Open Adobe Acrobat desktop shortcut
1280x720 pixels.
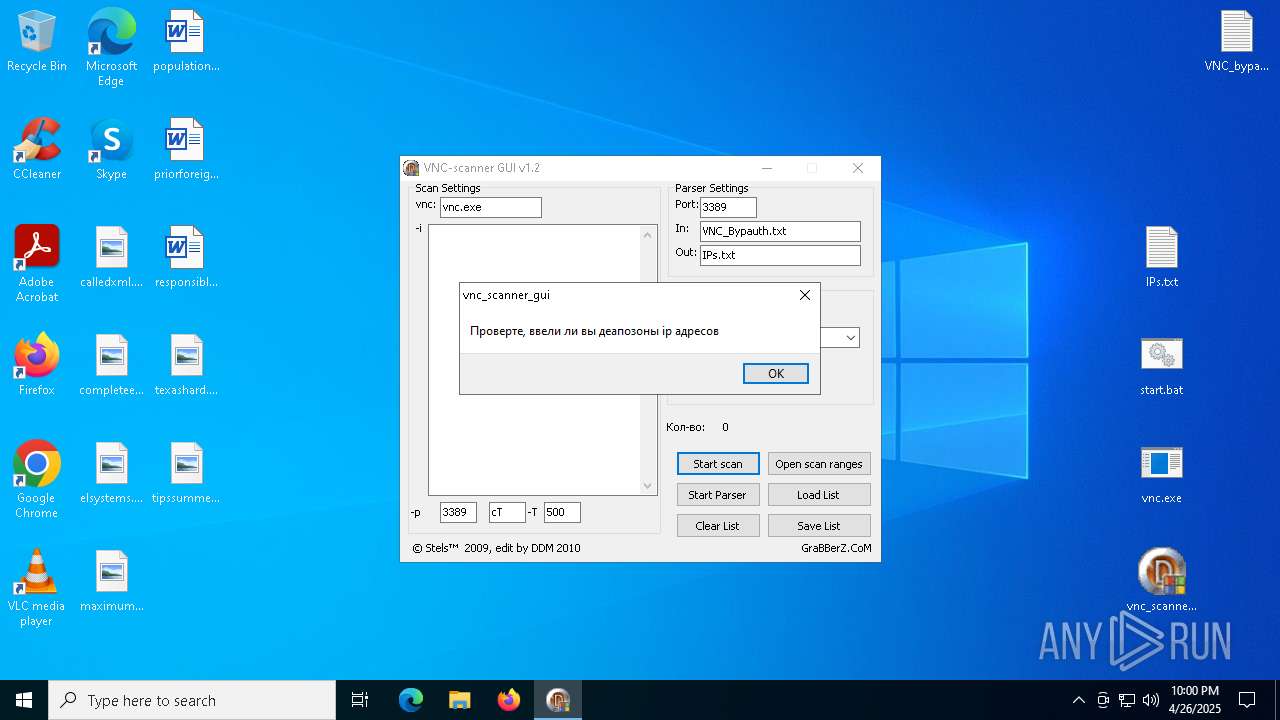37,265
